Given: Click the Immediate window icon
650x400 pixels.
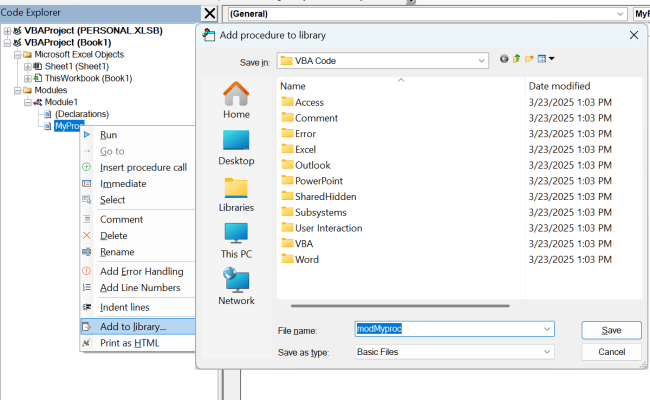Looking at the screenshot, I should click(87, 183).
